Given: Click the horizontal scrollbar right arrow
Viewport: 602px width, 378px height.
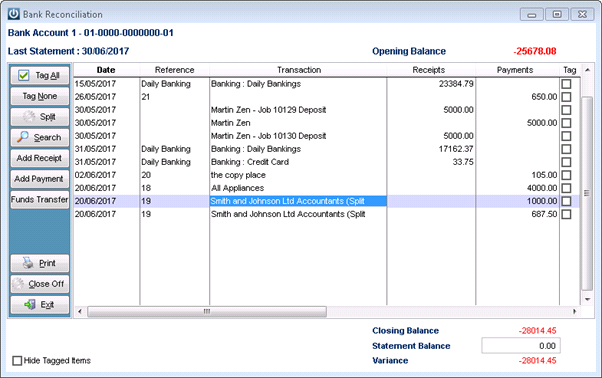Looking at the screenshot, I should 574,311.
